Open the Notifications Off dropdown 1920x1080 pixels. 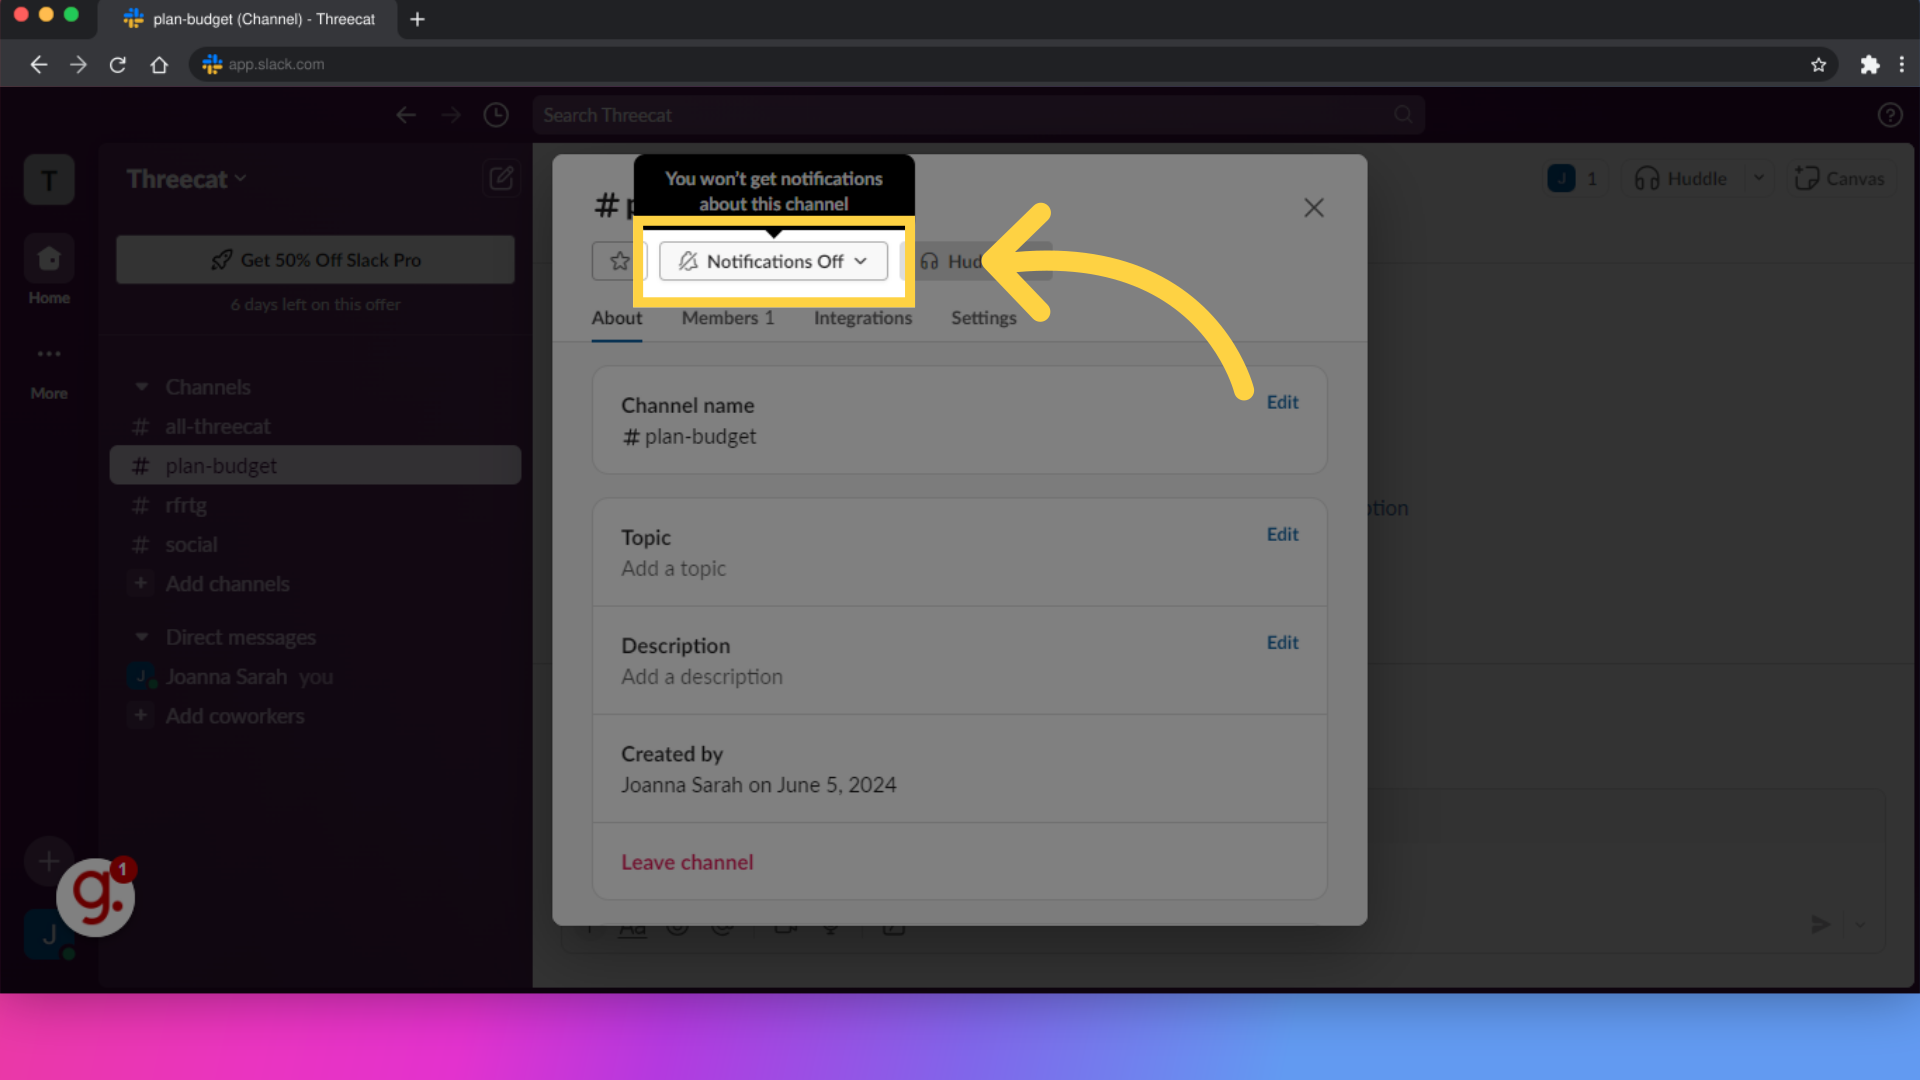(773, 261)
